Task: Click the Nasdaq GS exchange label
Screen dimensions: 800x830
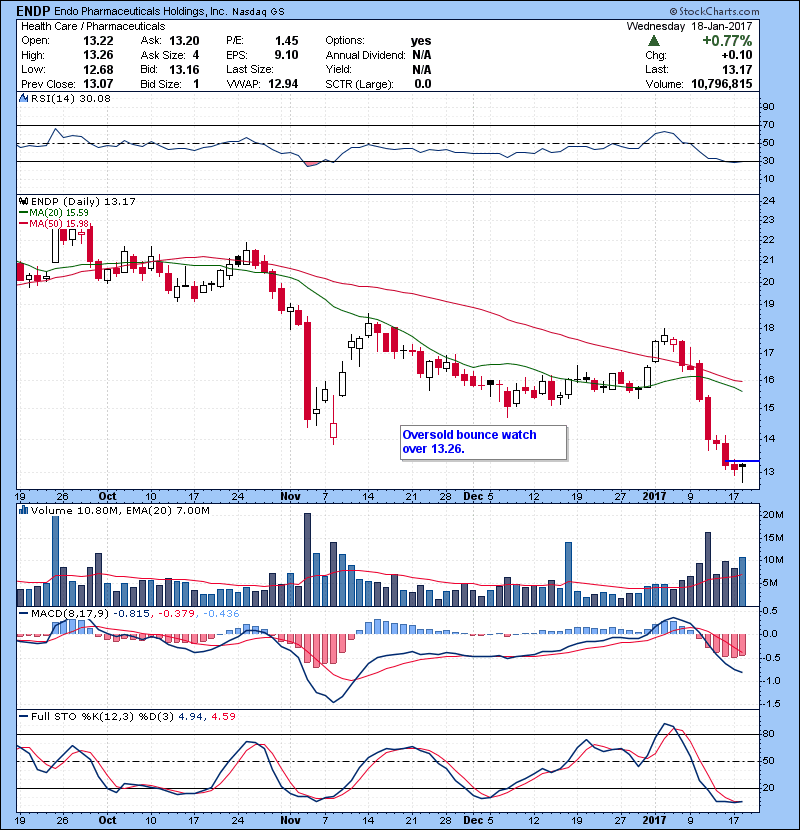Action: [x=258, y=11]
